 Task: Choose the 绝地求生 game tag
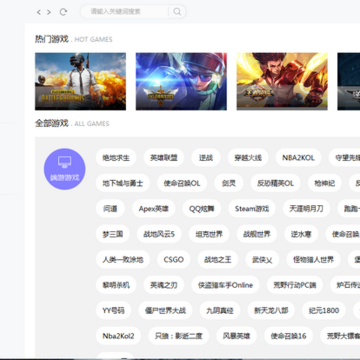pyautogui.click(x=116, y=158)
